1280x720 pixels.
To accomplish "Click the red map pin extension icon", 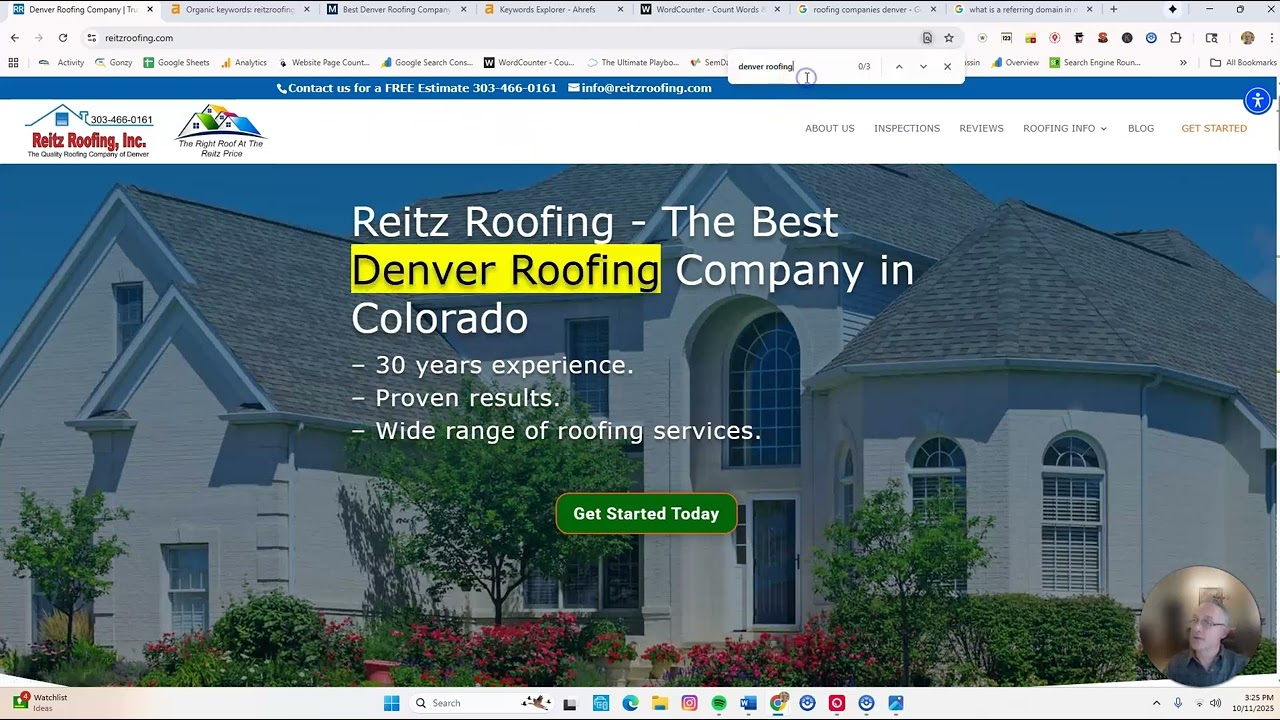I will pyautogui.click(x=1054, y=38).
